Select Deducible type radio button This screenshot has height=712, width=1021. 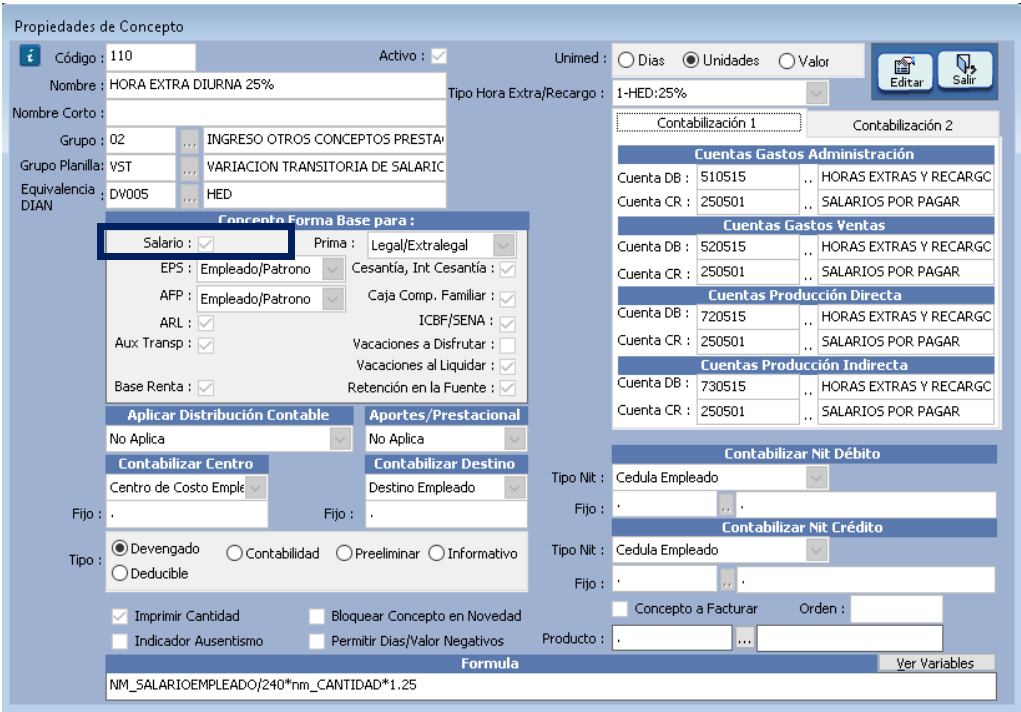pyautogui.click(x=119, y=573)
